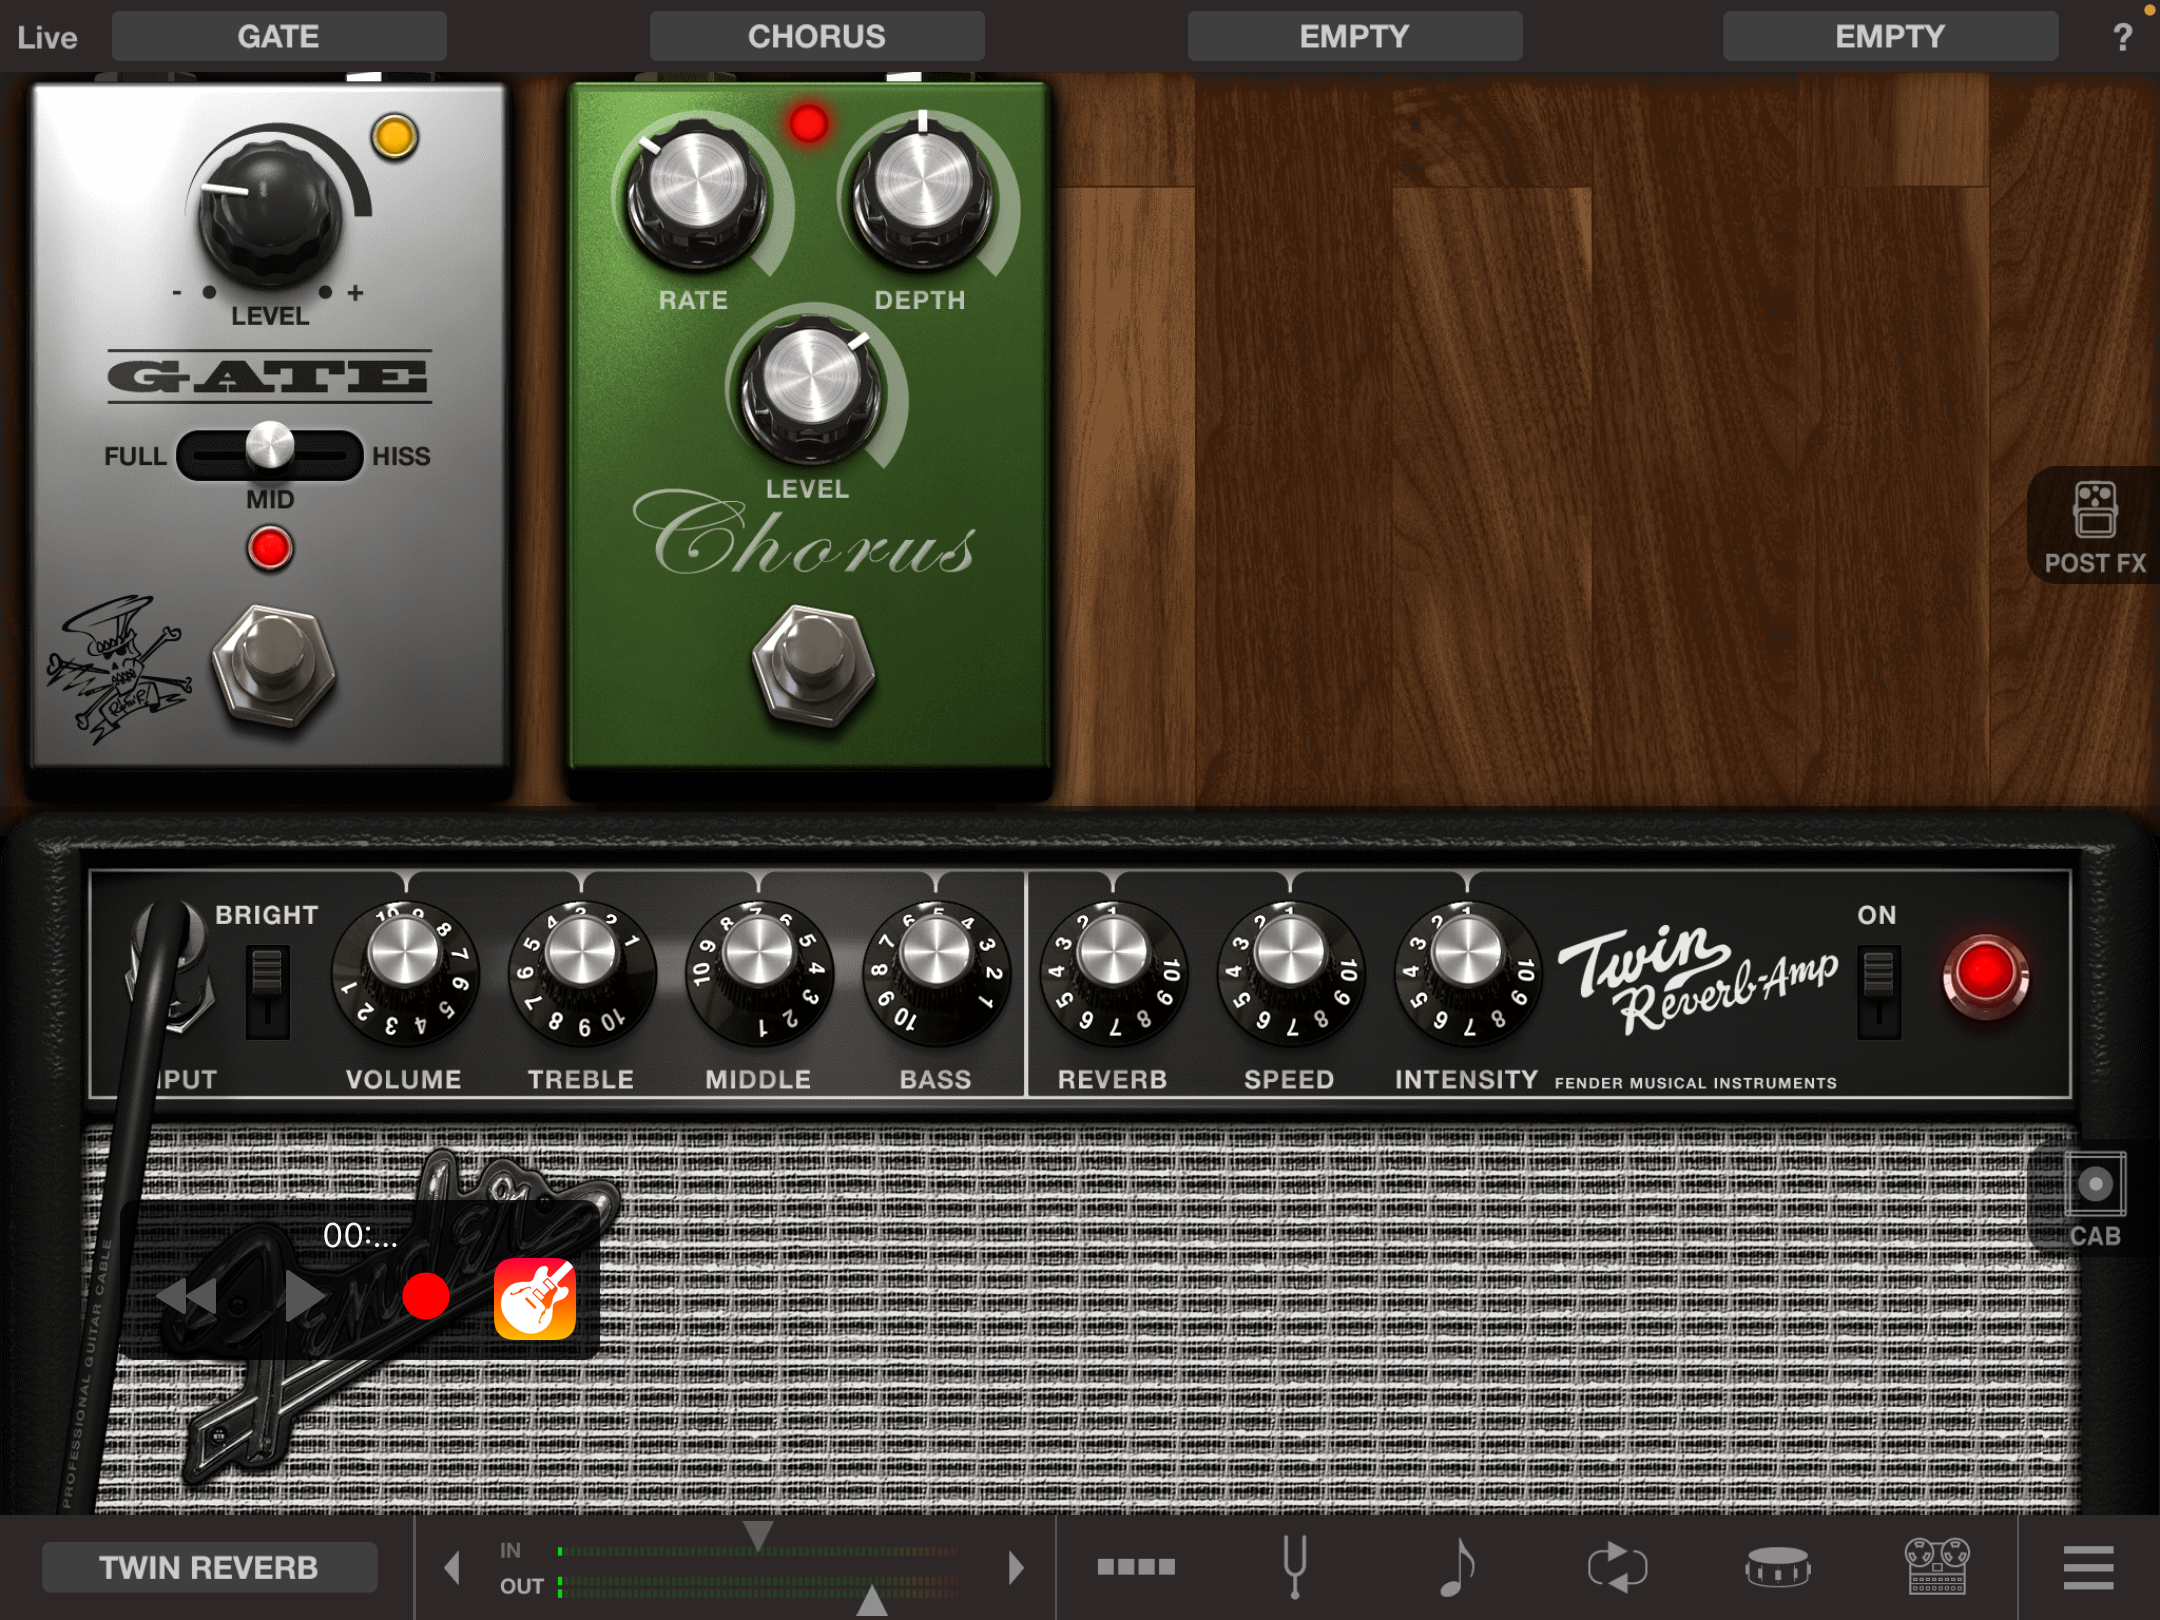Click the amp SPEED knob

point(1290,974)
